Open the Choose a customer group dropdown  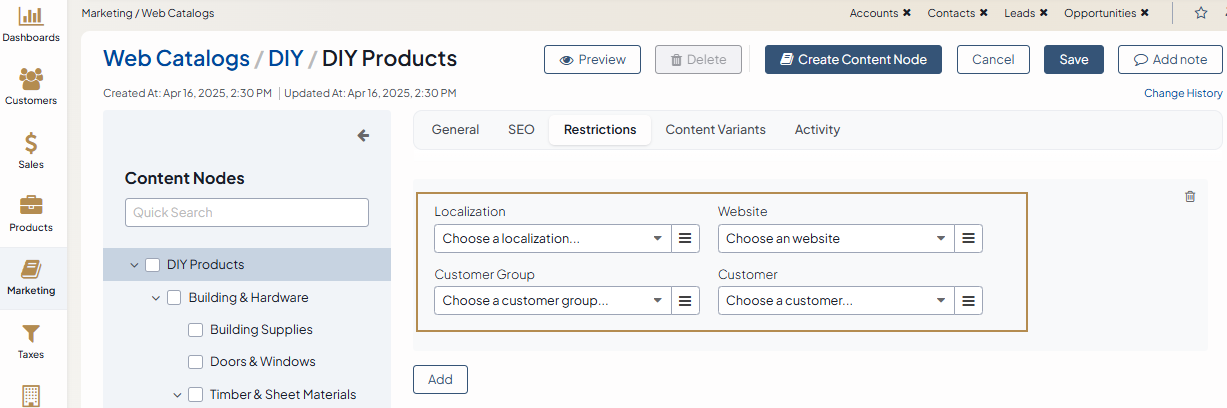coord(553,301)
